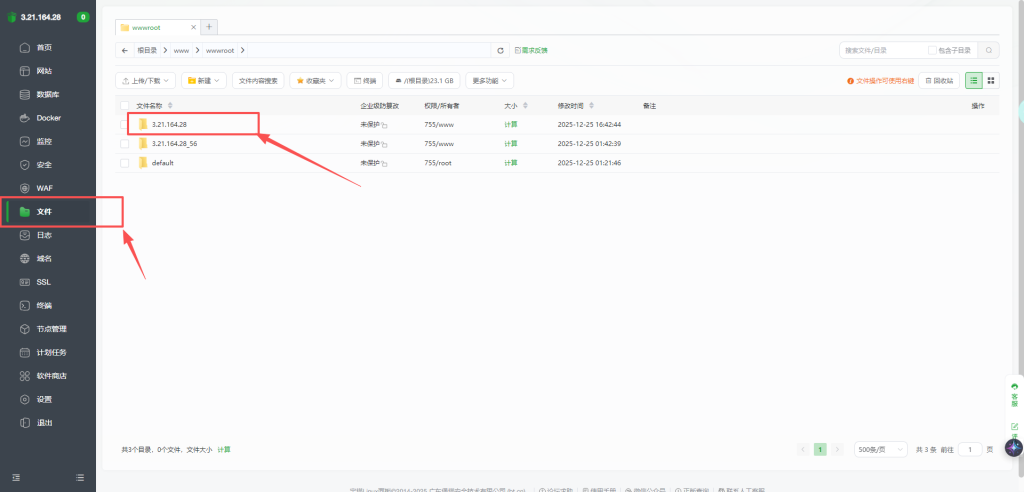Viewport: 1024px width, 492px height.
Task: Open the 500条/页 page size dropdown
Action: tap(882, 450)
